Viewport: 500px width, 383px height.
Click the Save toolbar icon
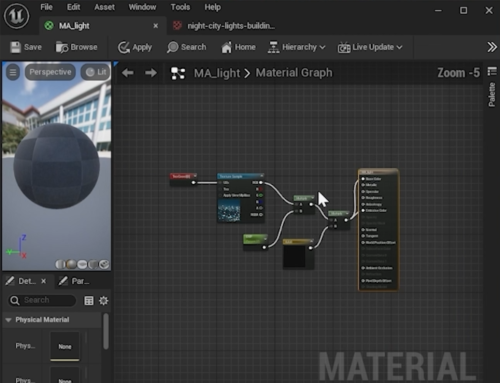pos(26,47)
